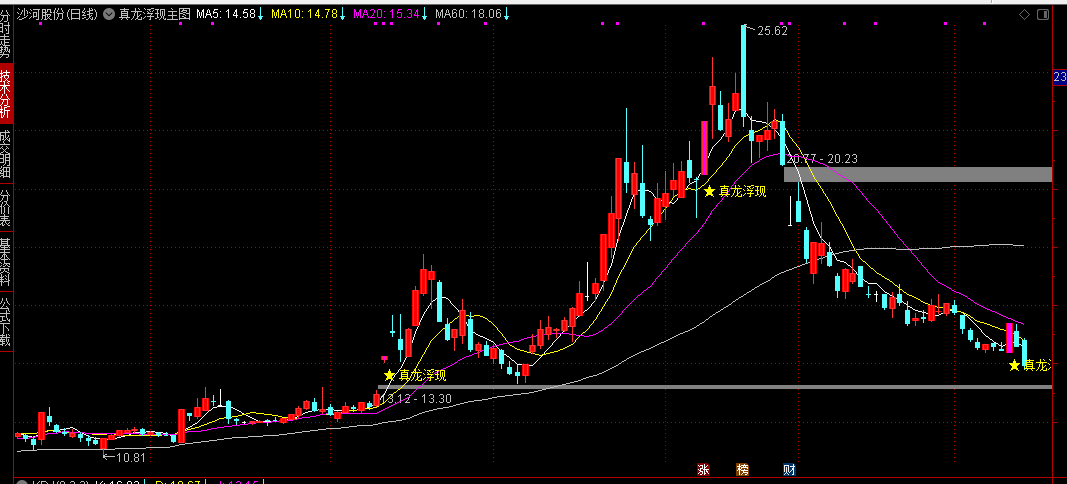Click the star marker at the latest candle
The width and height of the screenshot is (1067, 484).
point(1014,366)
